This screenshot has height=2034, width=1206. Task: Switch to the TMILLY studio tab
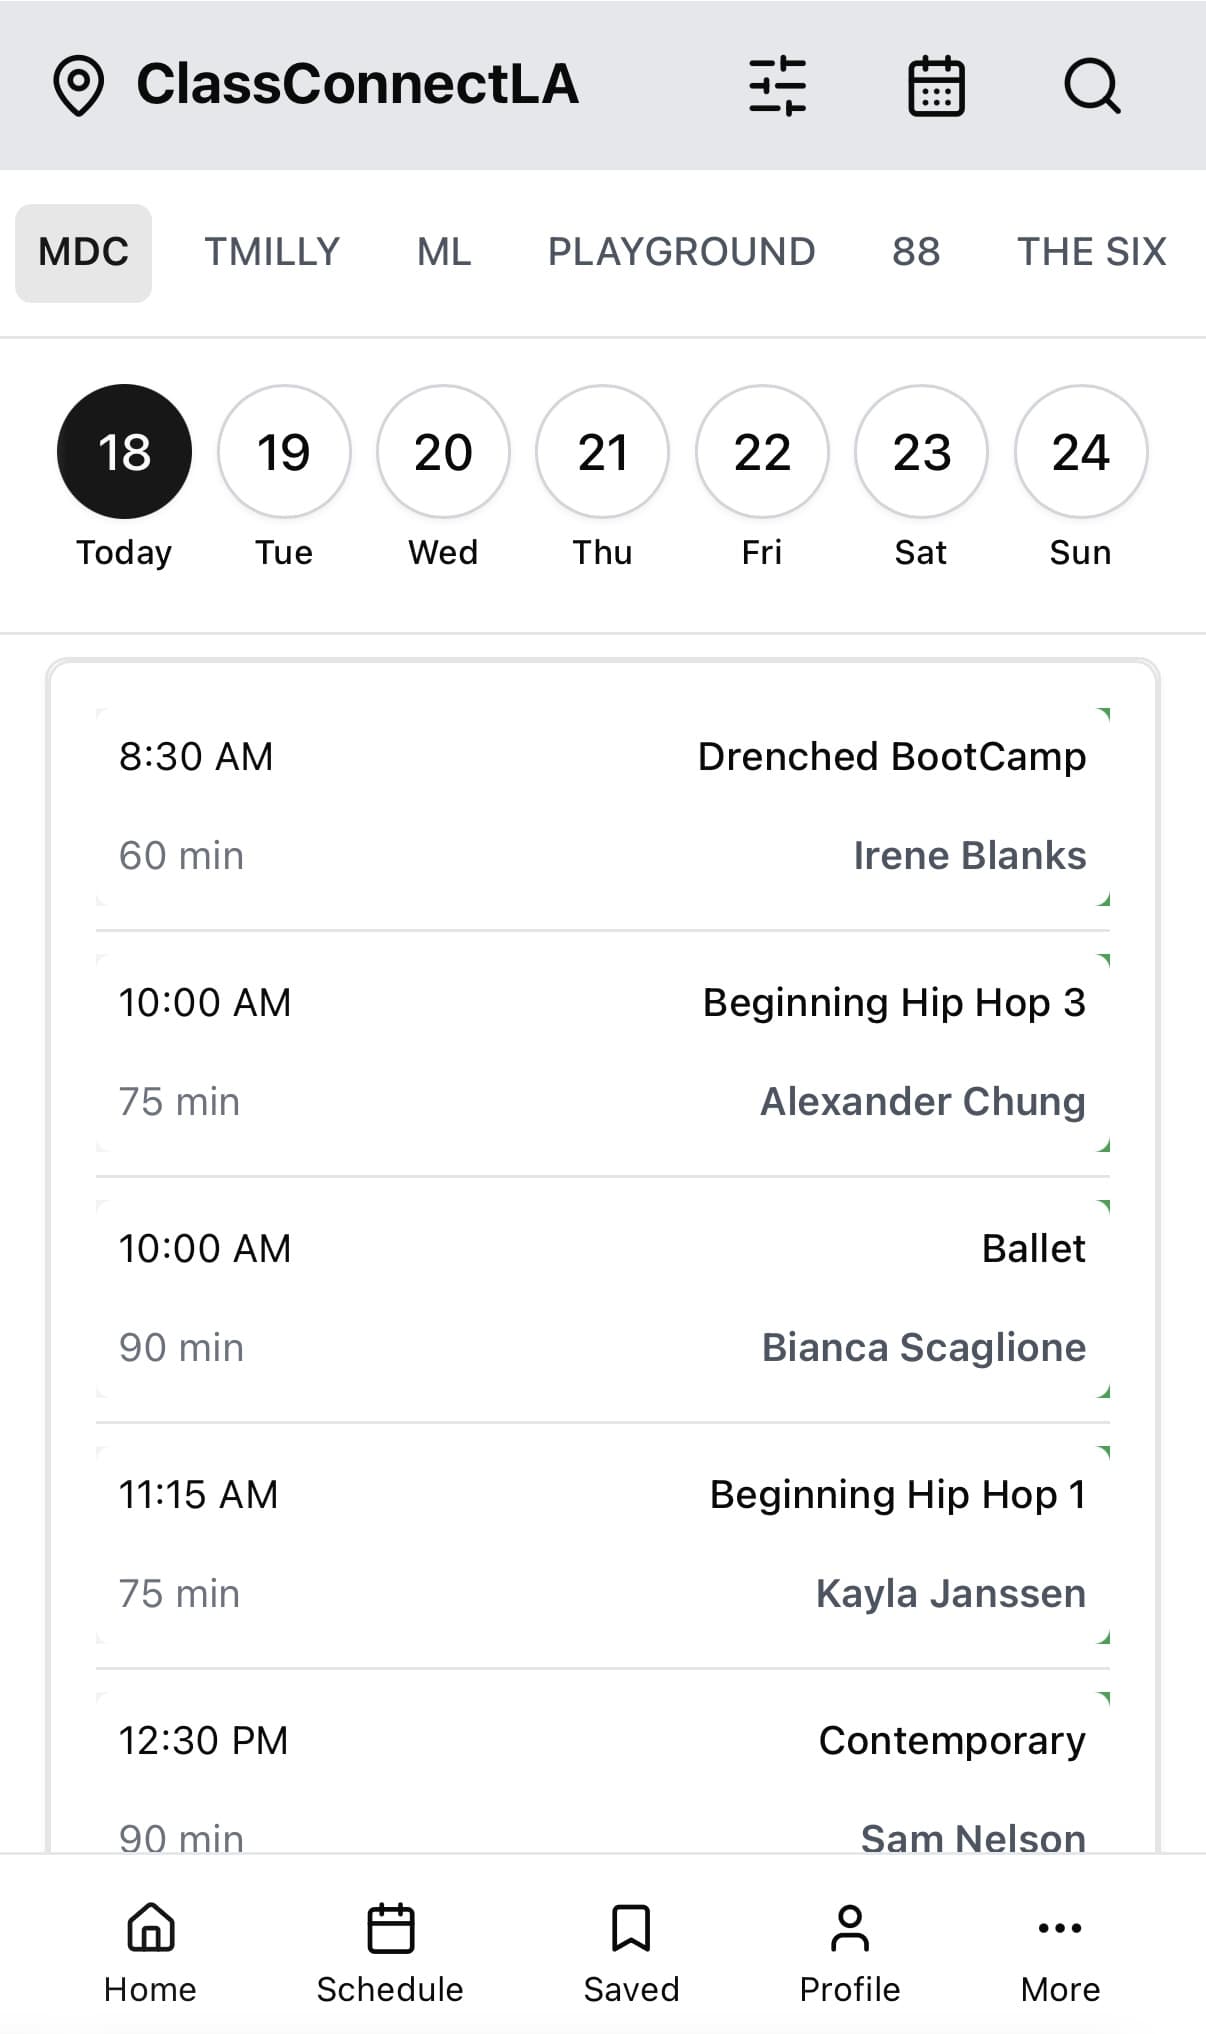pyautogui.click(x=272, y=252)
